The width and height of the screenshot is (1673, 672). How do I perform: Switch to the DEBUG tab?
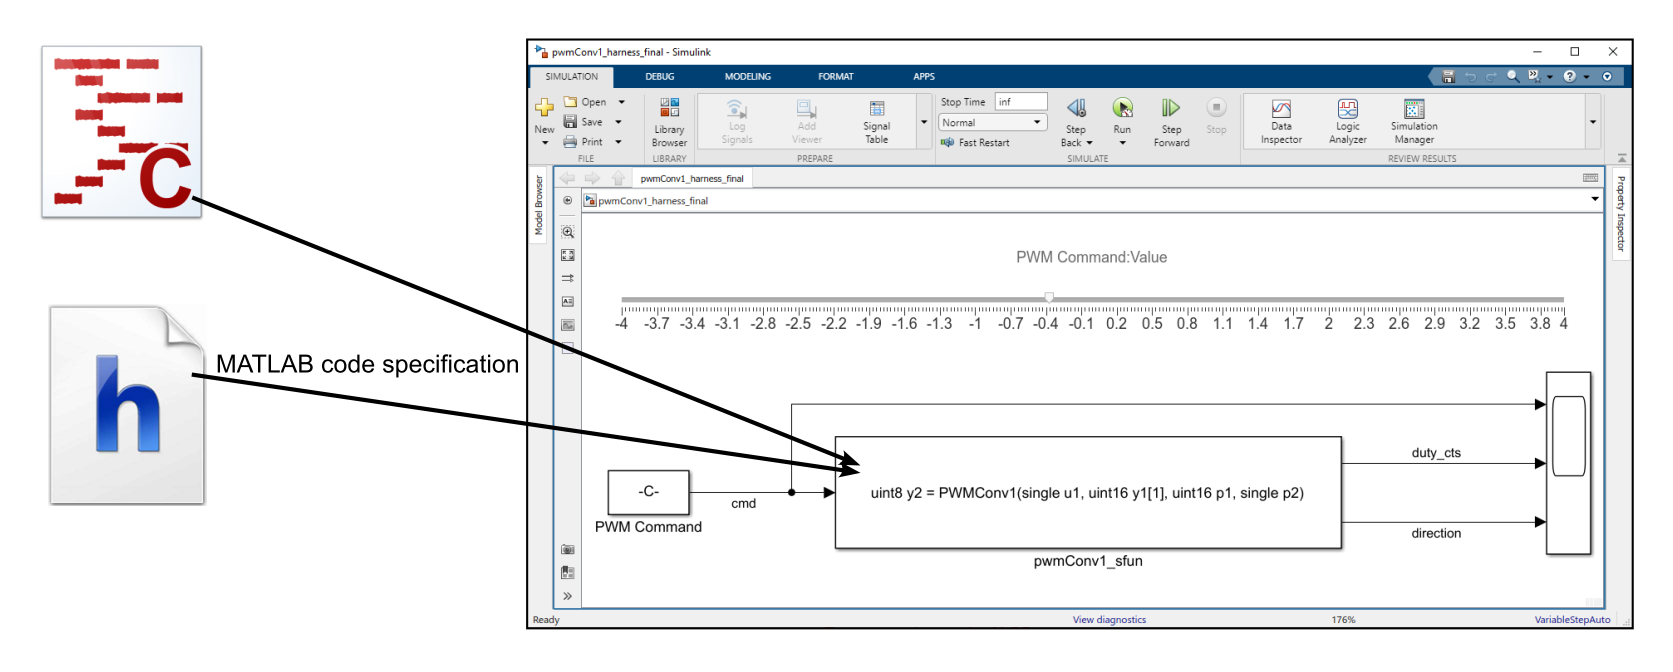(659, 77)
